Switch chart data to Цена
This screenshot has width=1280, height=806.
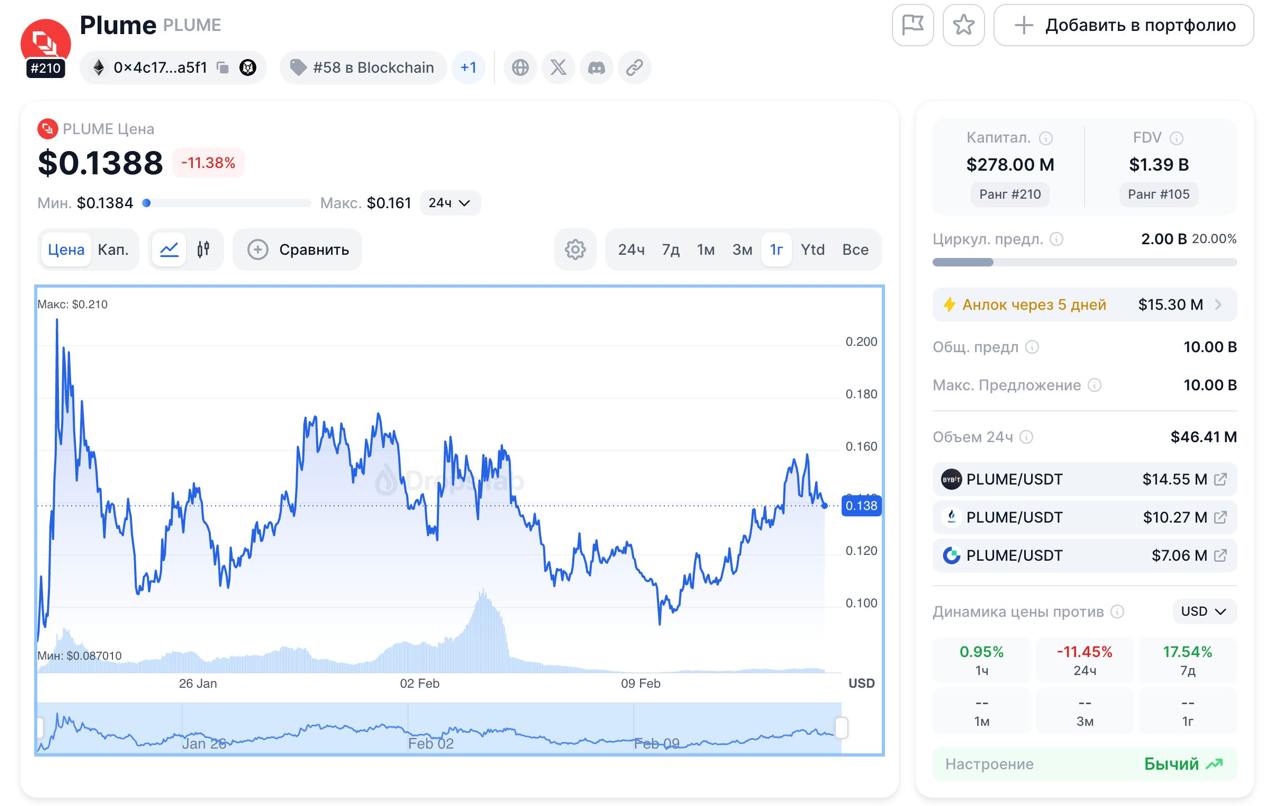tap(66, 250)
